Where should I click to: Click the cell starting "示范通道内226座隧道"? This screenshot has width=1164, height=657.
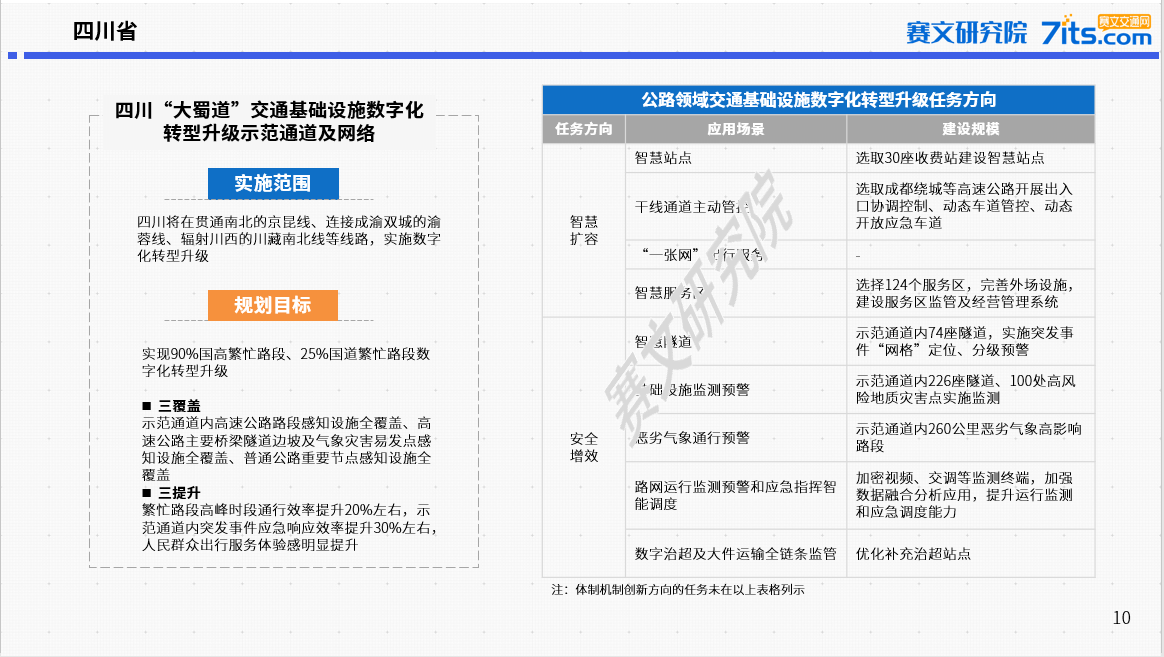pos(970,390)
